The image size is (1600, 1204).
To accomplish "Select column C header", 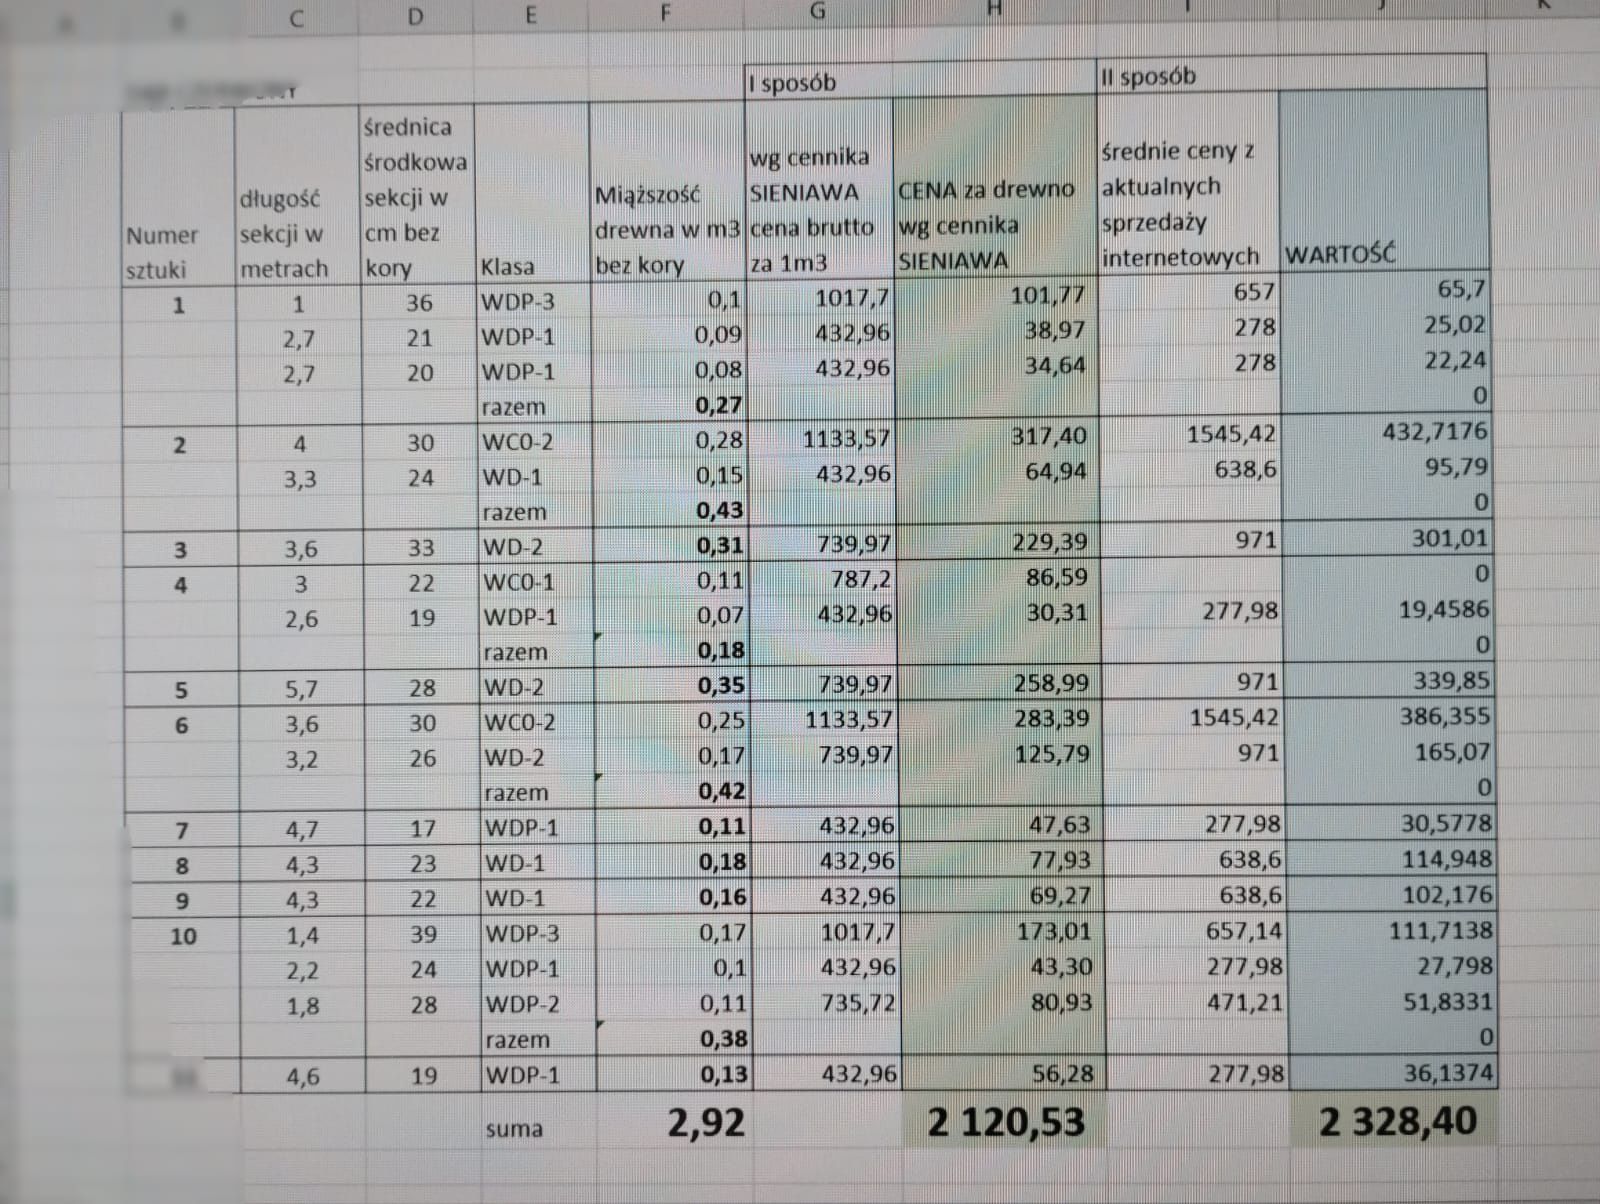I will (x=296, y=18).
